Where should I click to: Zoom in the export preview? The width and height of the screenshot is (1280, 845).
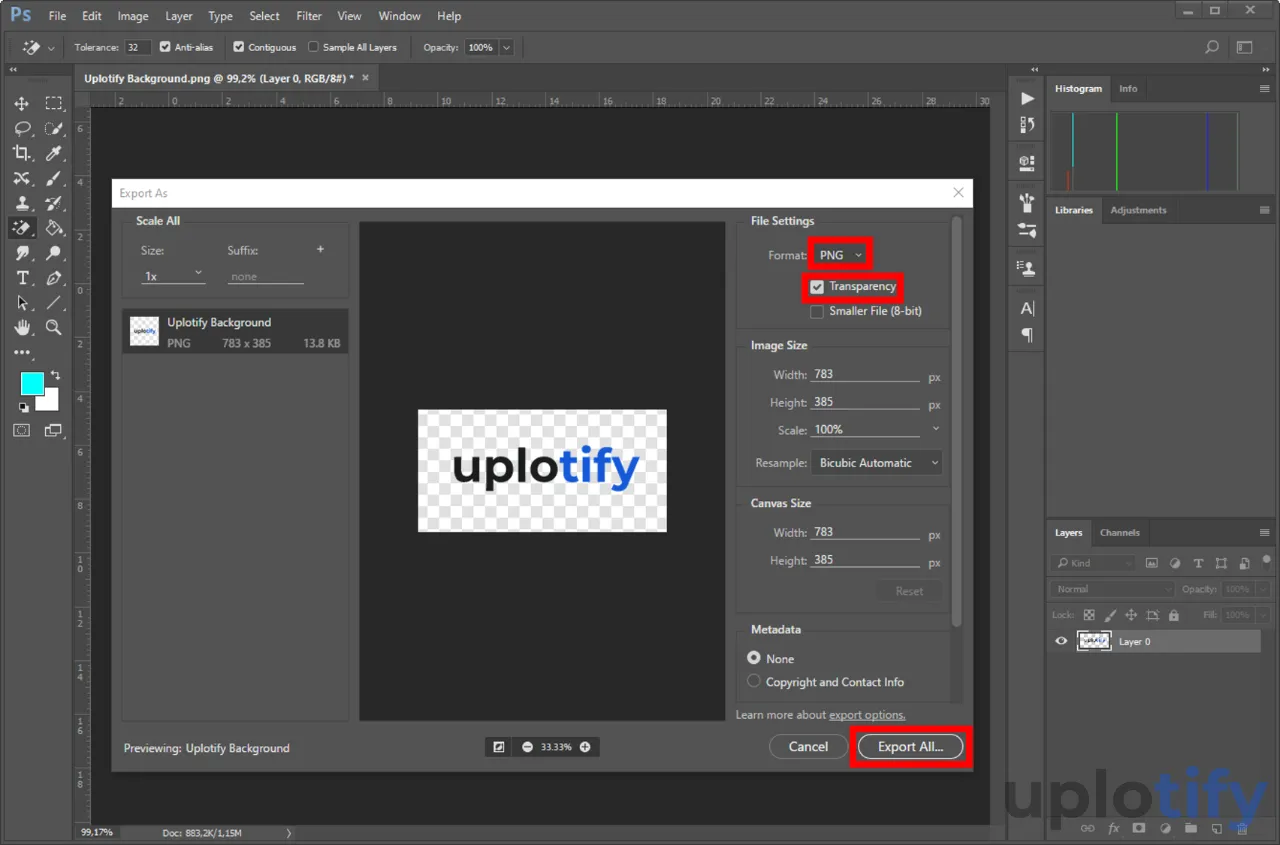pos(585,747)
